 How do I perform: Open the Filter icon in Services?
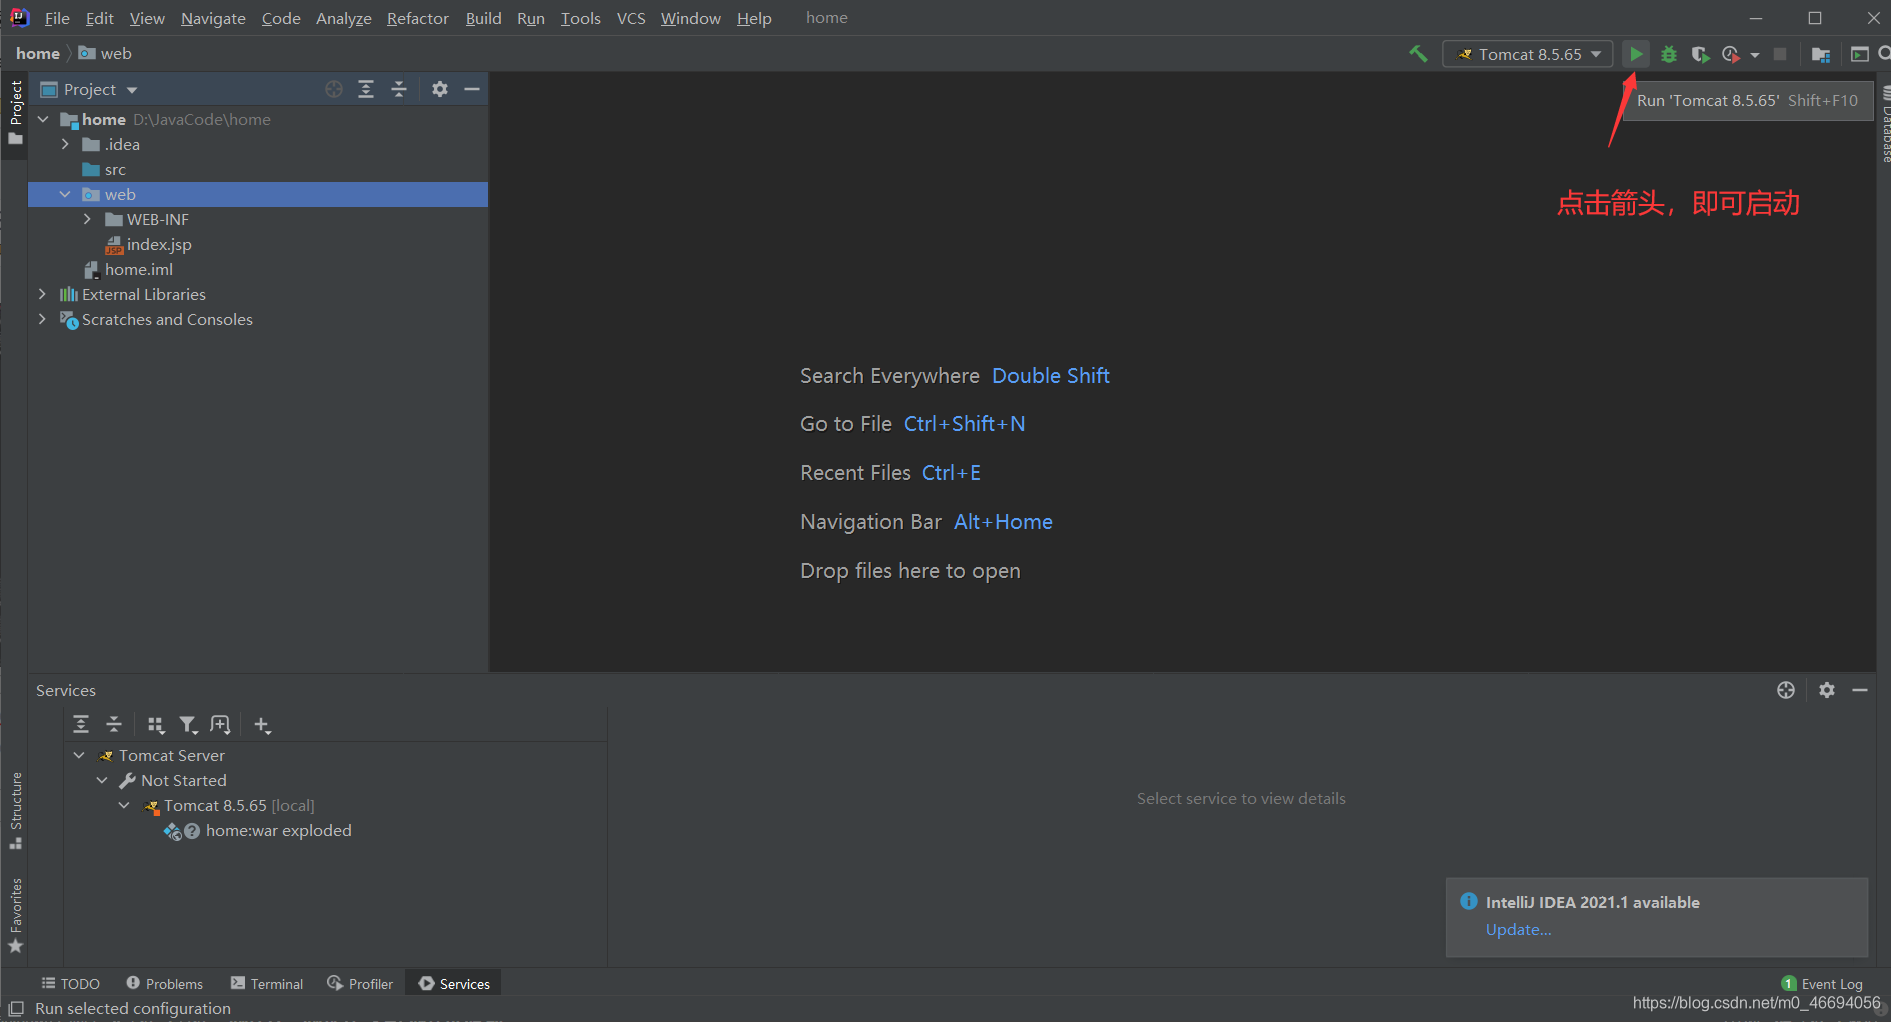coord(188,725)
